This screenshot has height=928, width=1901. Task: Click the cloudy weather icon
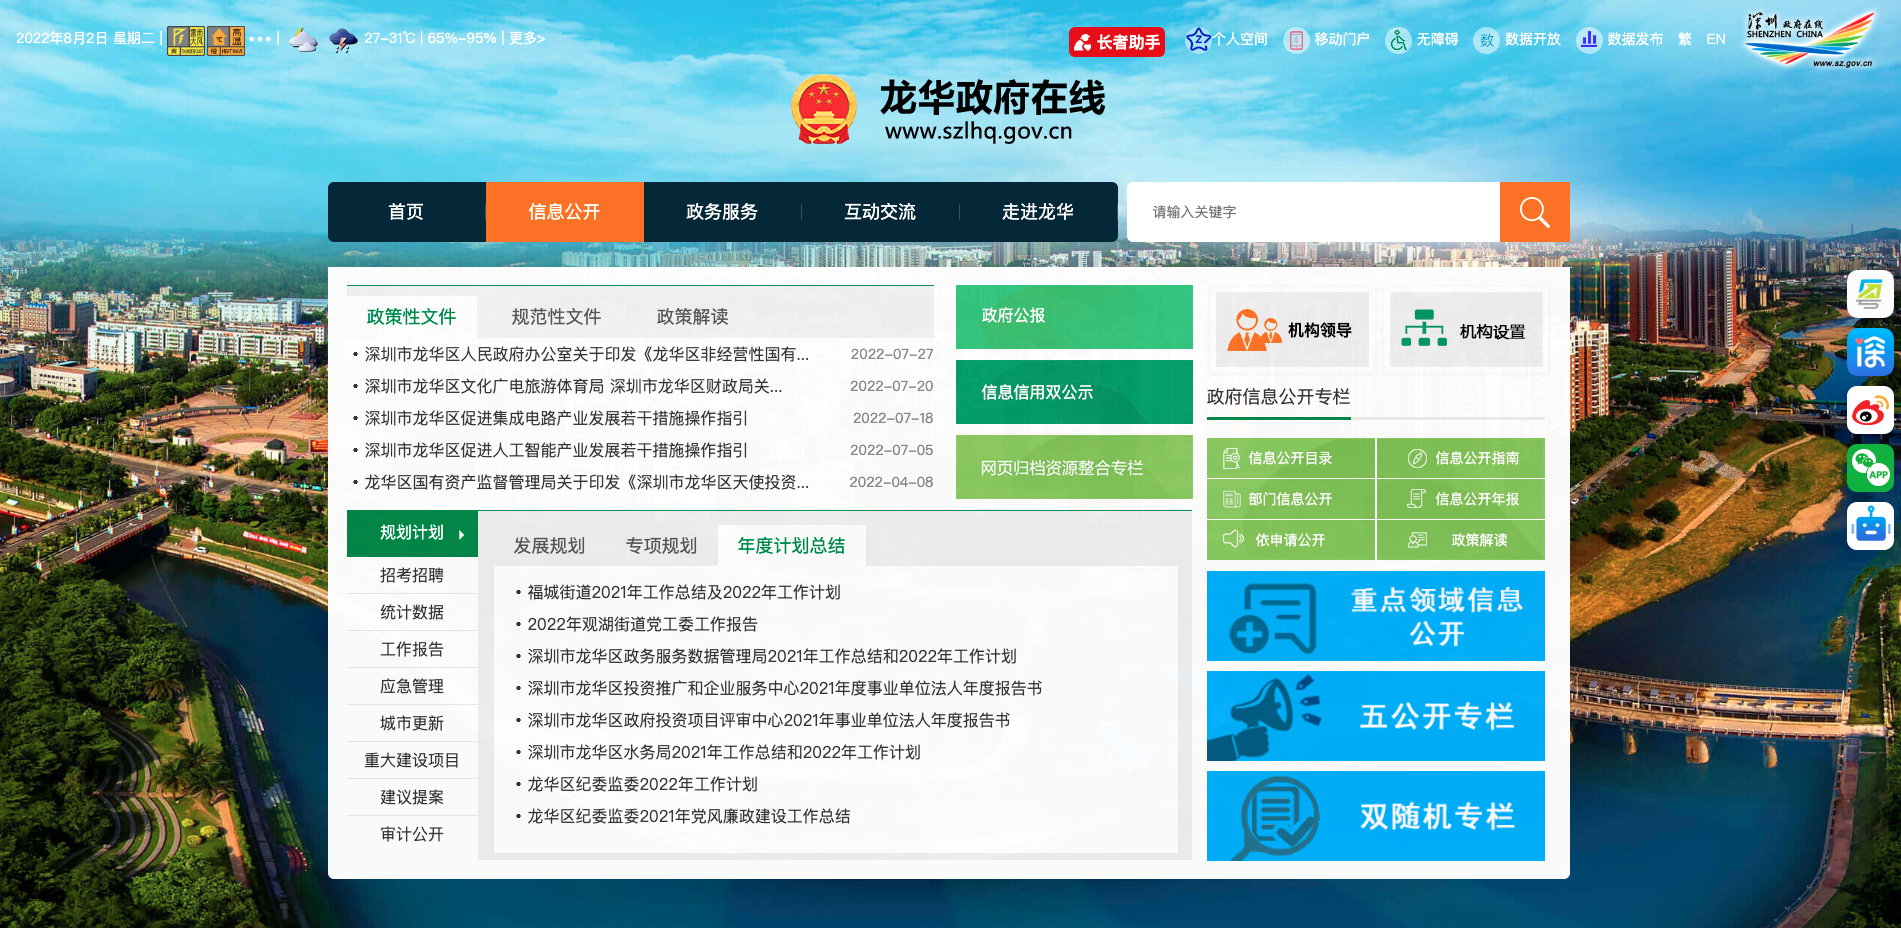[303, 40]
